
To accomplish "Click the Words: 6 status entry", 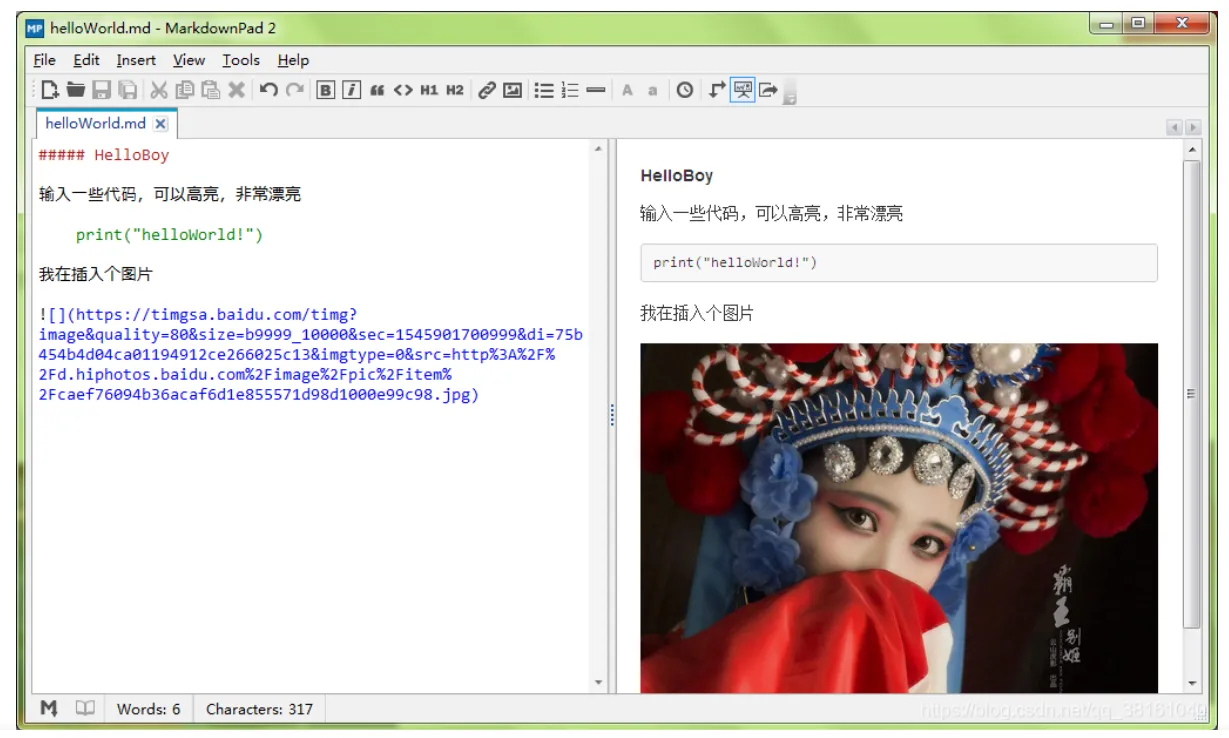I will click(x=149, y=709).
